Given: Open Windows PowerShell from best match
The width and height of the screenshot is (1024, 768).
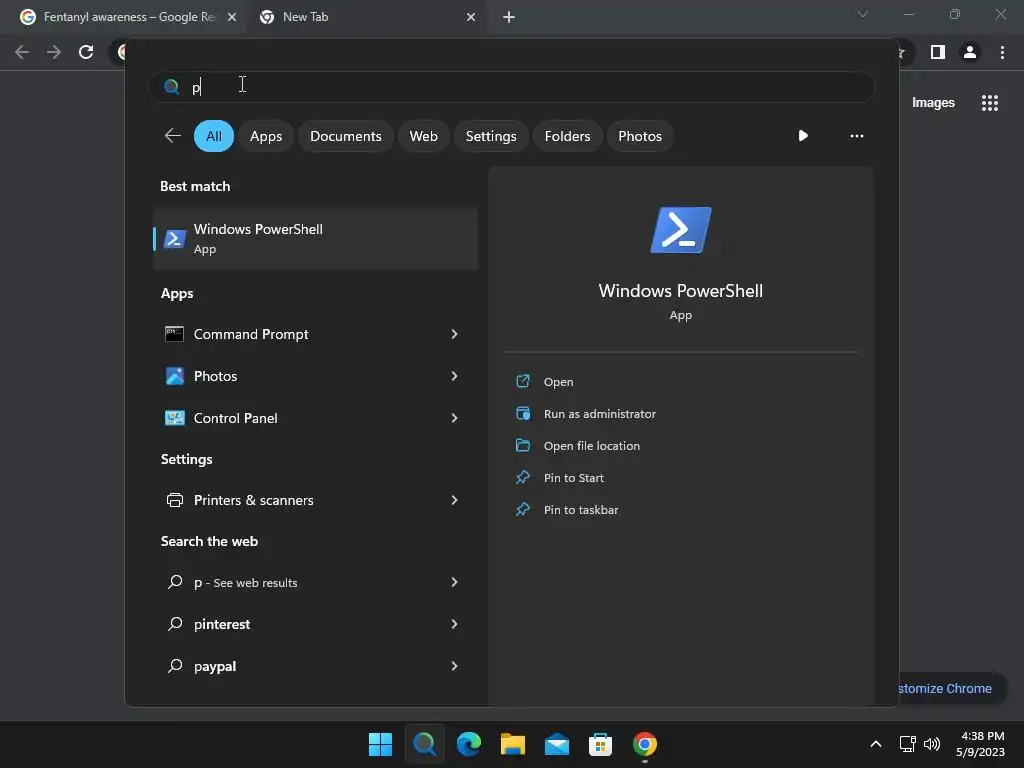Looking at the screenshot, I should pyautogui.click(x=315, y=238).
